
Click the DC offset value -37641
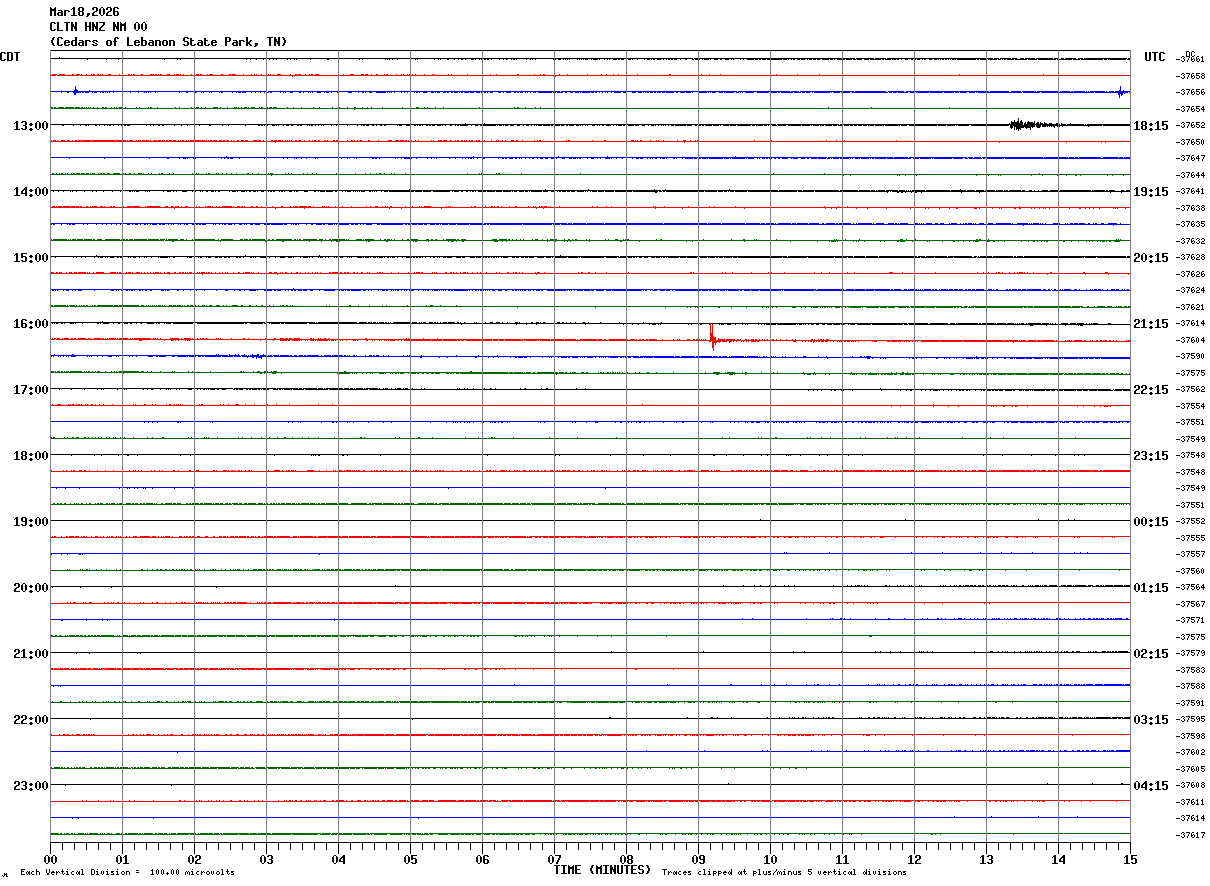pyautogui.click(x=1190, y=191)
